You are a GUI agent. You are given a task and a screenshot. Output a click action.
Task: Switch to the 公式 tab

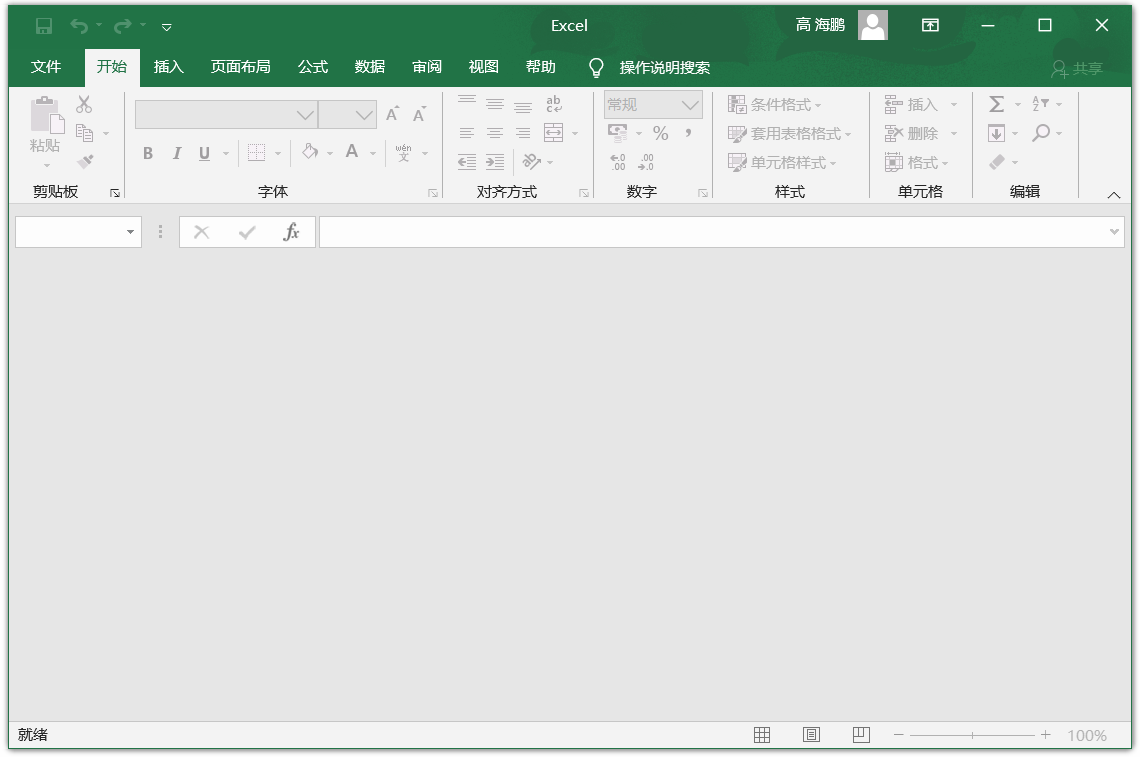[x=313, y=67]
